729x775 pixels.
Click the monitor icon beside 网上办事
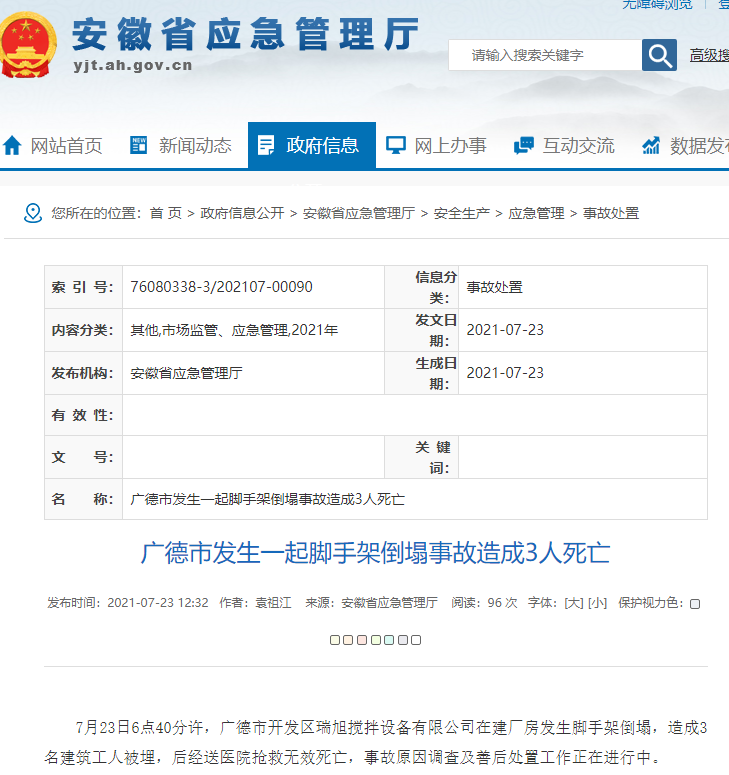[x=396, y=146]
